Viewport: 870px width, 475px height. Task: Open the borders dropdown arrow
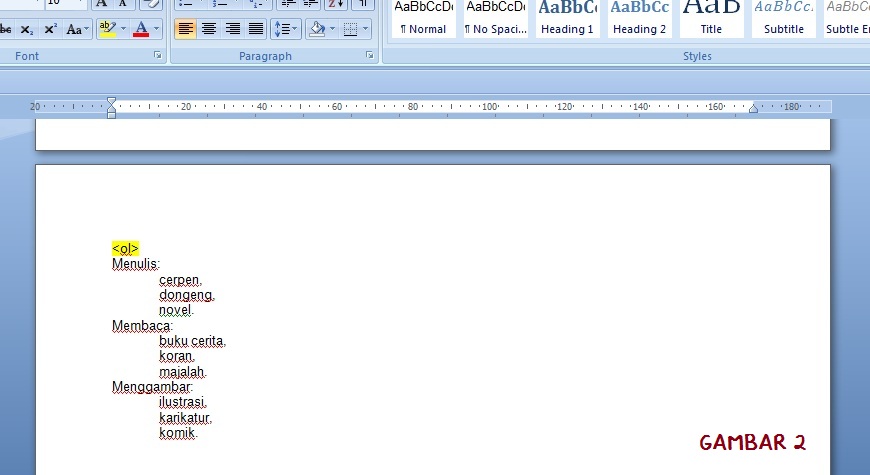[x=365, y=29]
